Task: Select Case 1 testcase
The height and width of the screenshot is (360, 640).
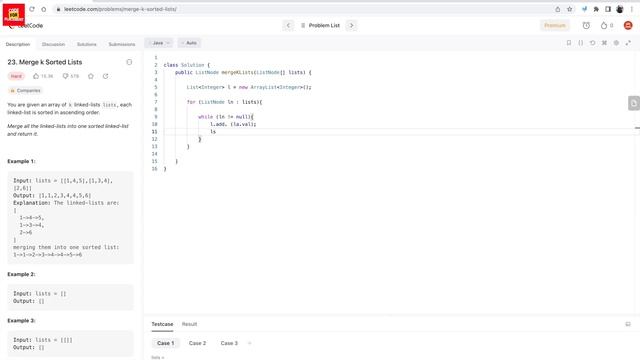Action: pos(166,343)
